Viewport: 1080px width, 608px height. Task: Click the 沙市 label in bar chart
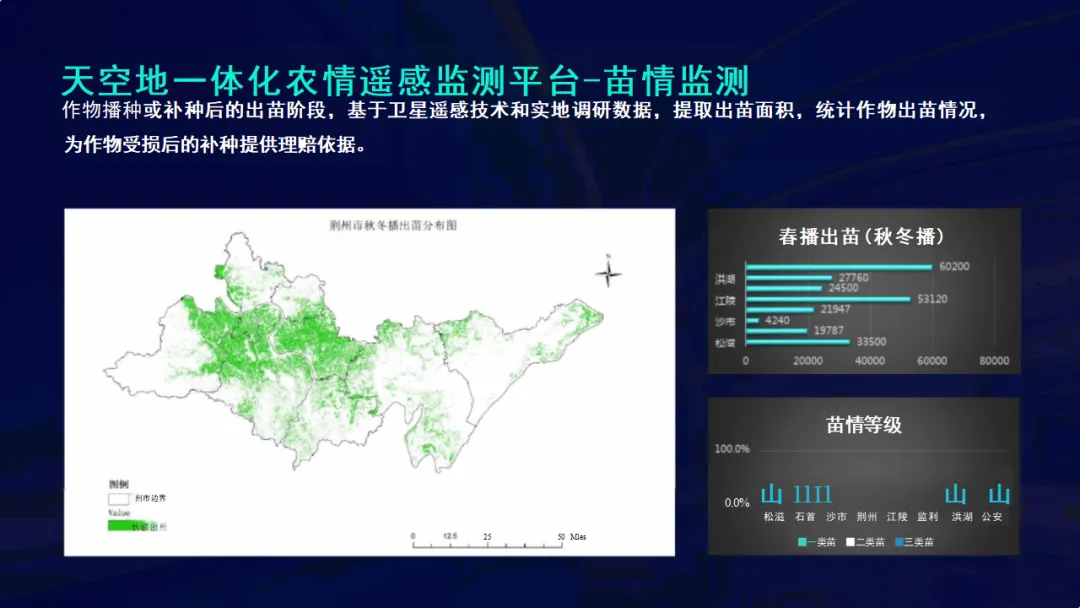[725, 322]
